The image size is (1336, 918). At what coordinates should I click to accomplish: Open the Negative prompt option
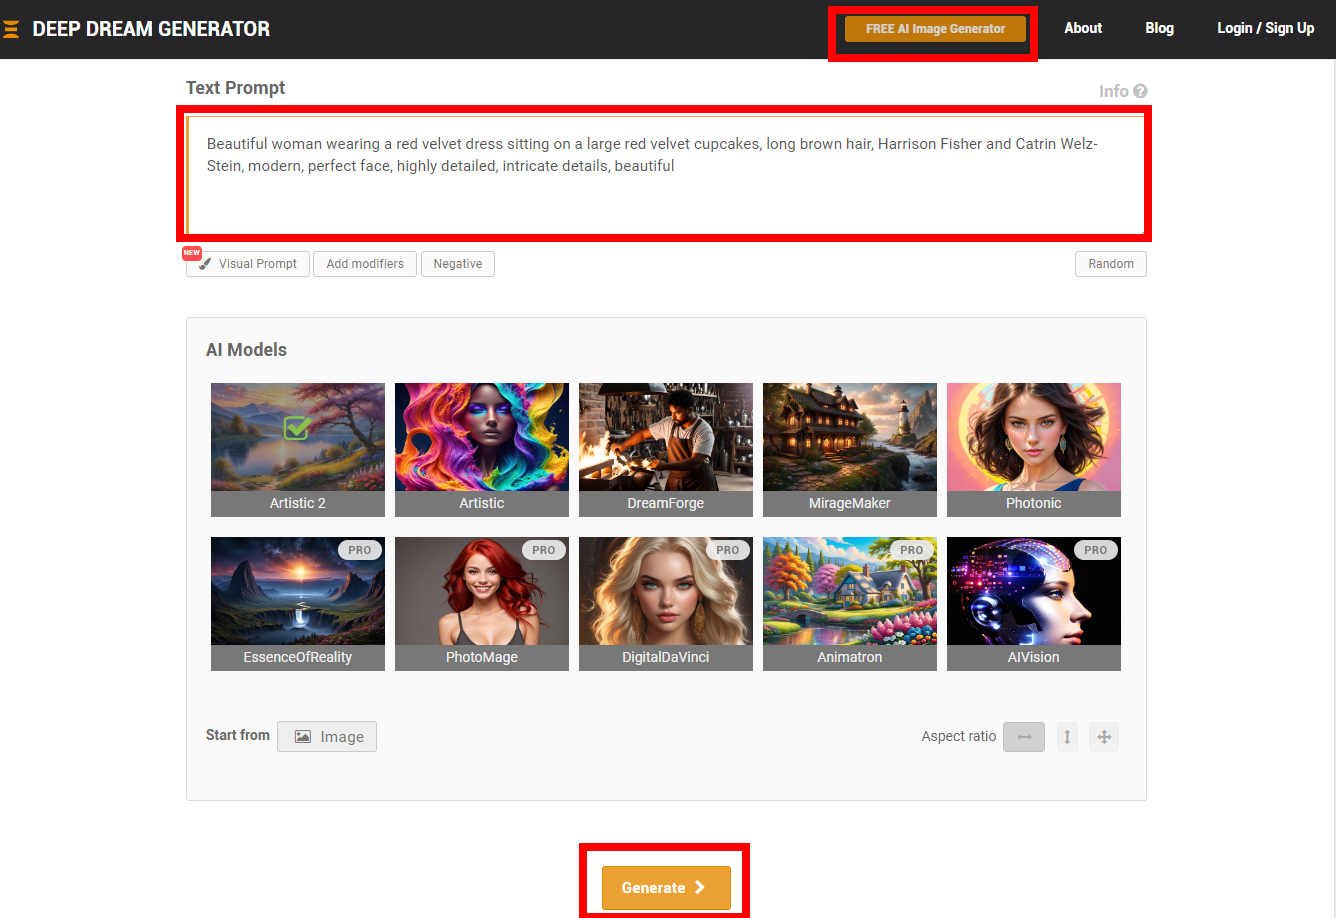pyautogui.click(x=458, y=264)
